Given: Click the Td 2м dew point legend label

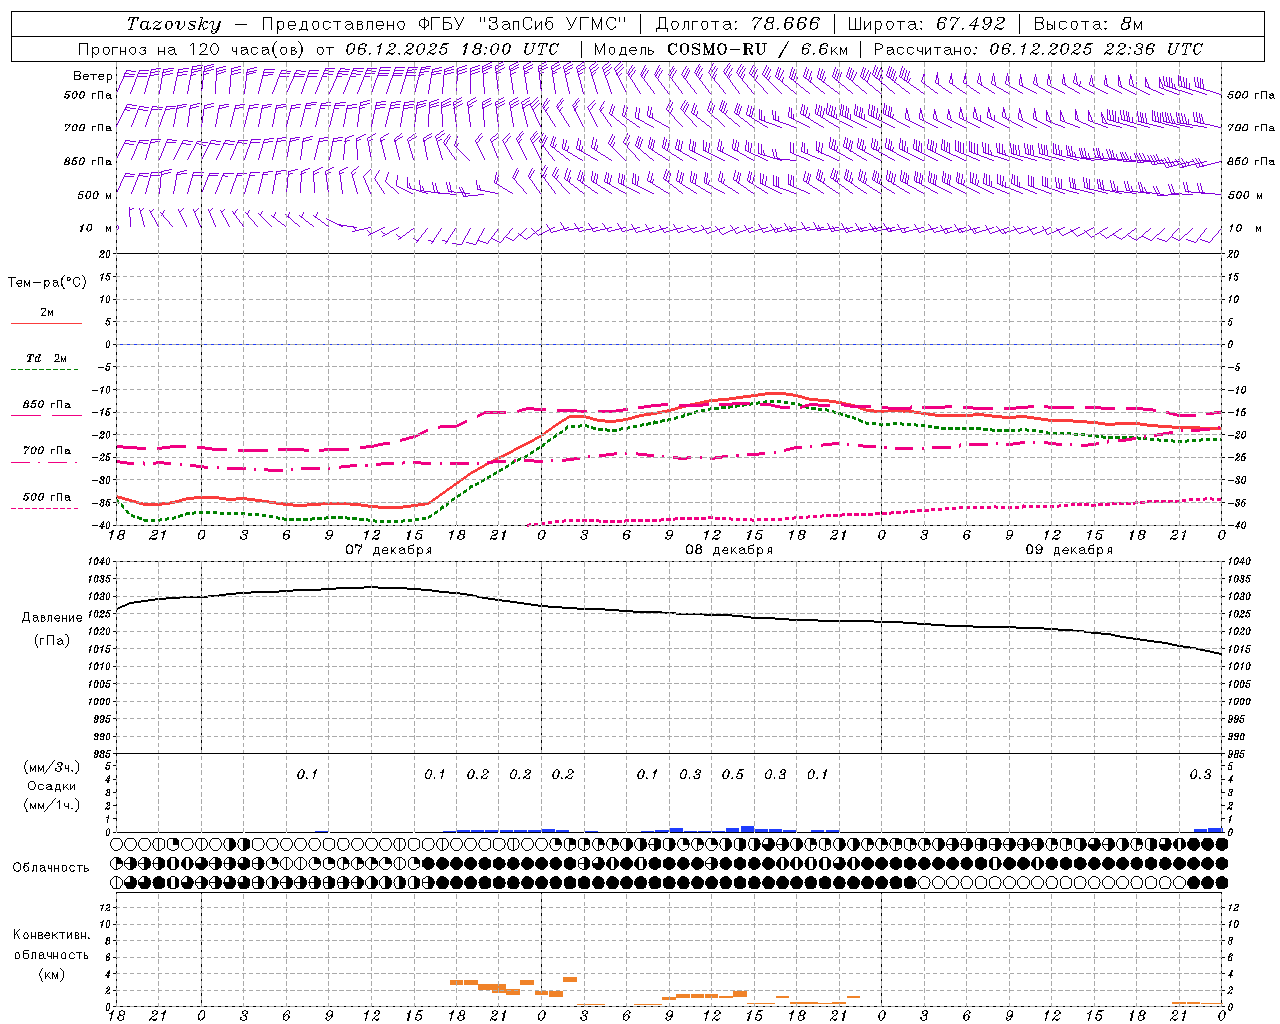Looking at the screenshot, I should [46, 358].
